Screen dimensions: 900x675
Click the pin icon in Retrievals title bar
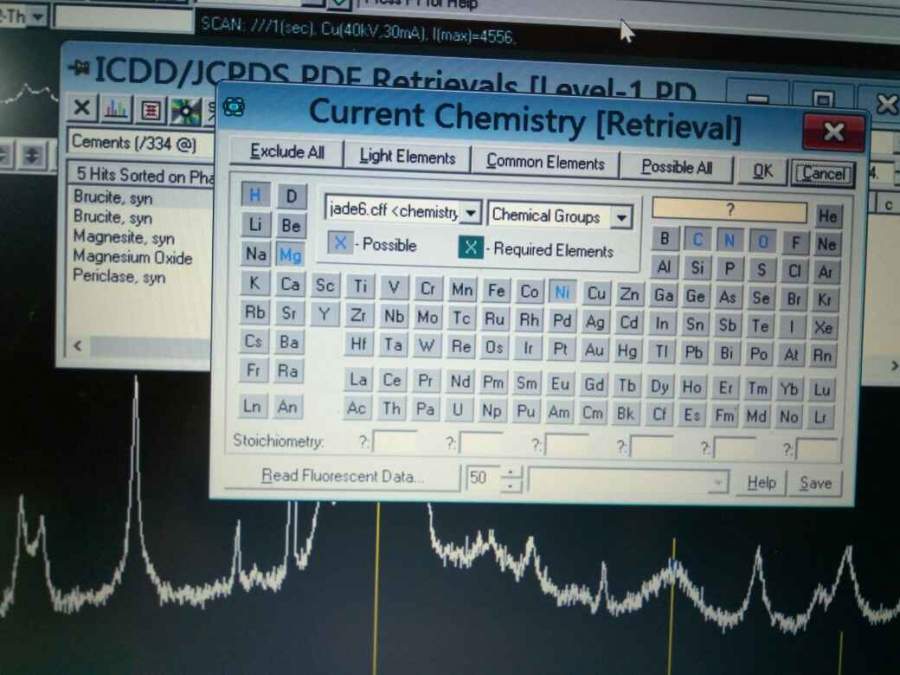coord(79,68)
